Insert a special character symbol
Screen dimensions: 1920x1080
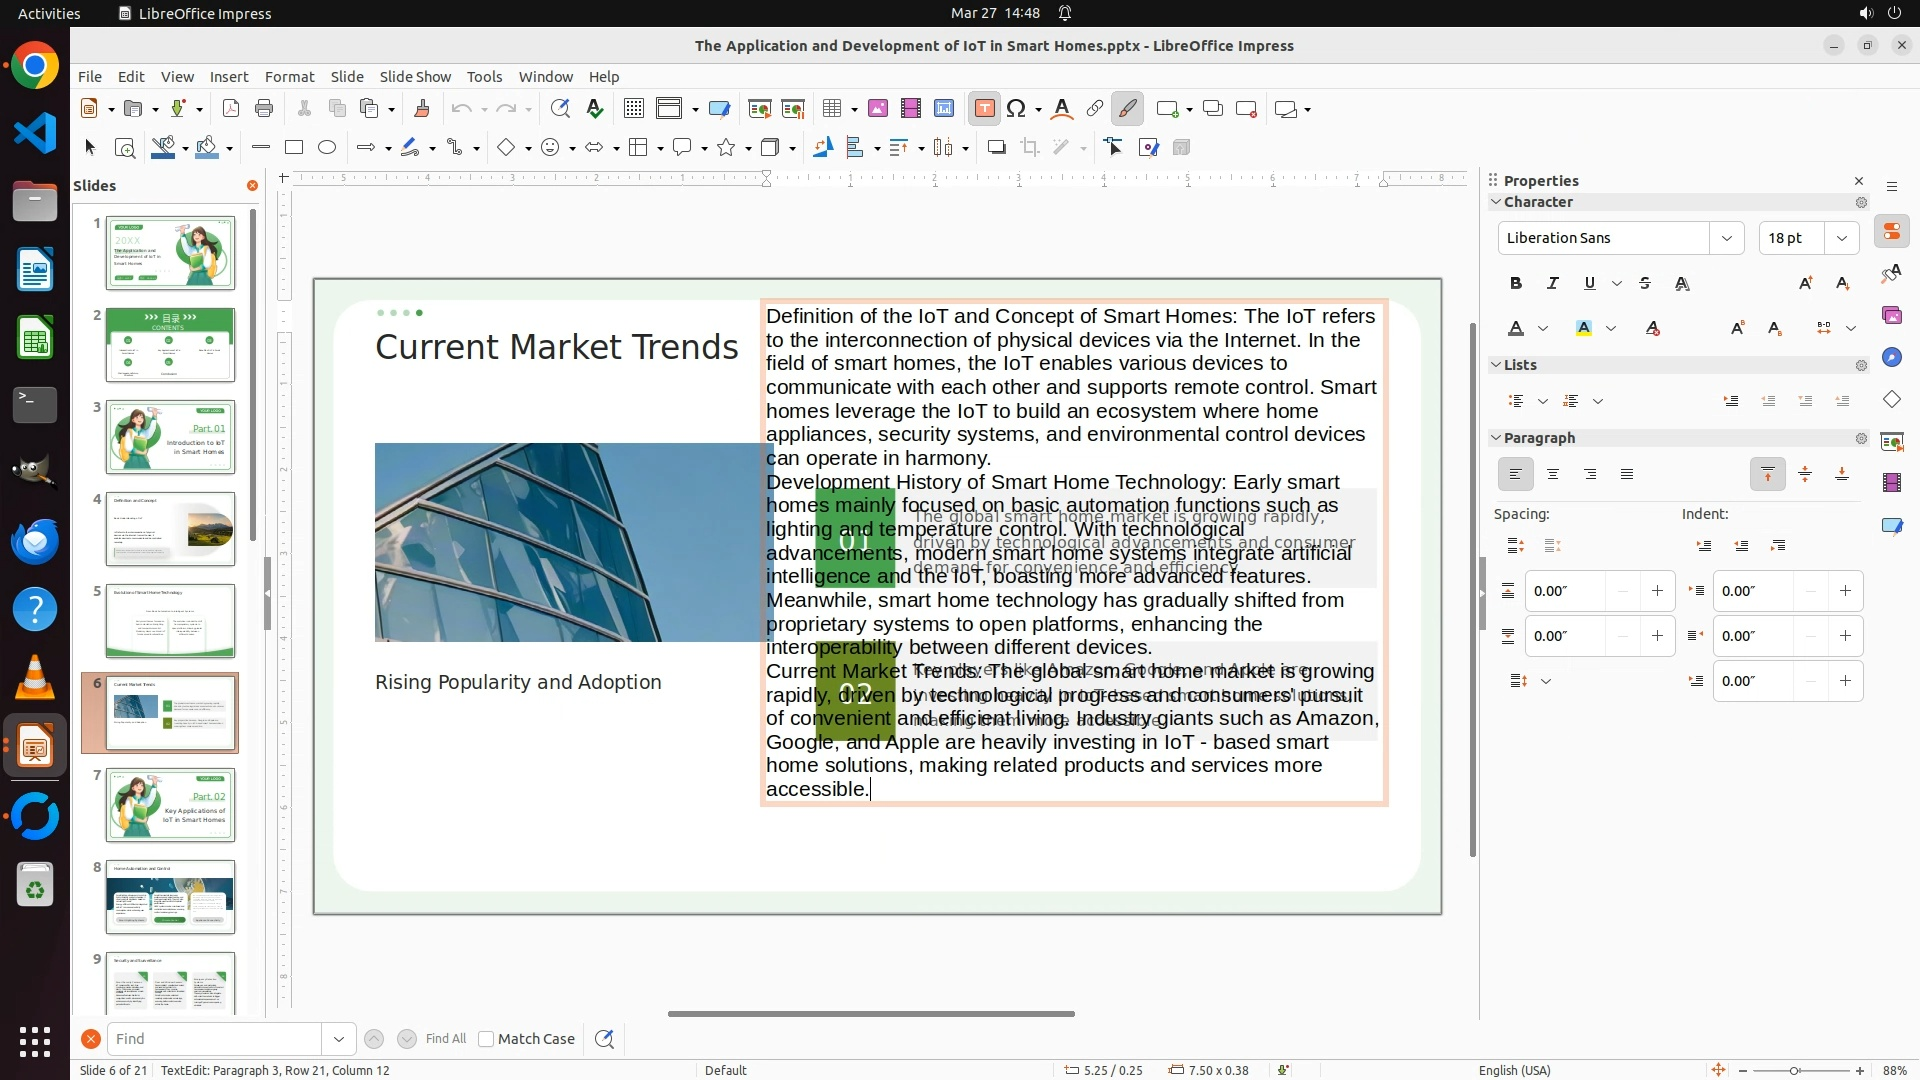[1016, 109]
